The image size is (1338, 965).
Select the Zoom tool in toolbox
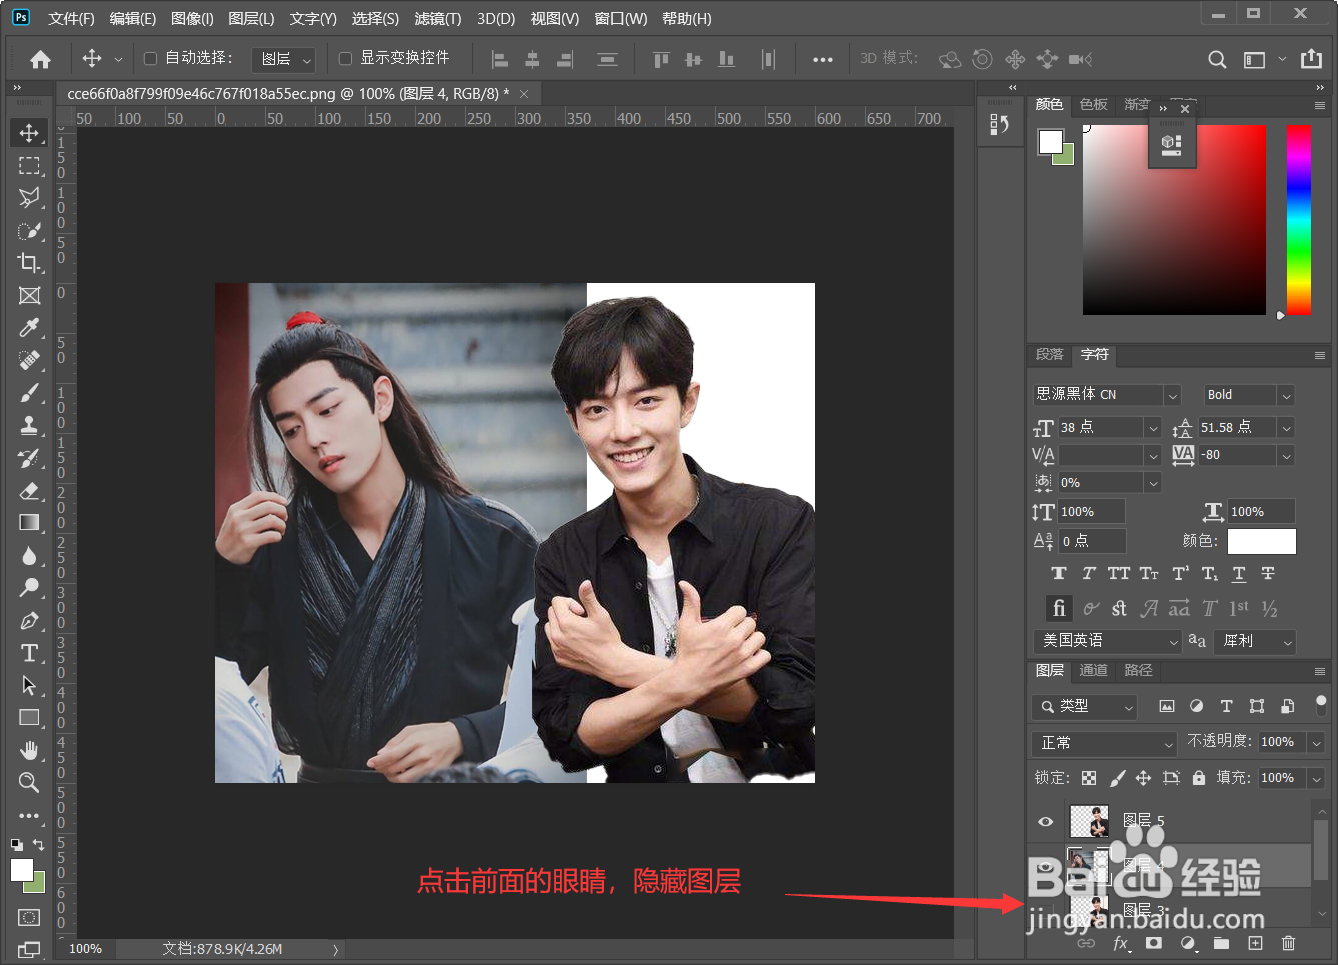tap(29, 782)
